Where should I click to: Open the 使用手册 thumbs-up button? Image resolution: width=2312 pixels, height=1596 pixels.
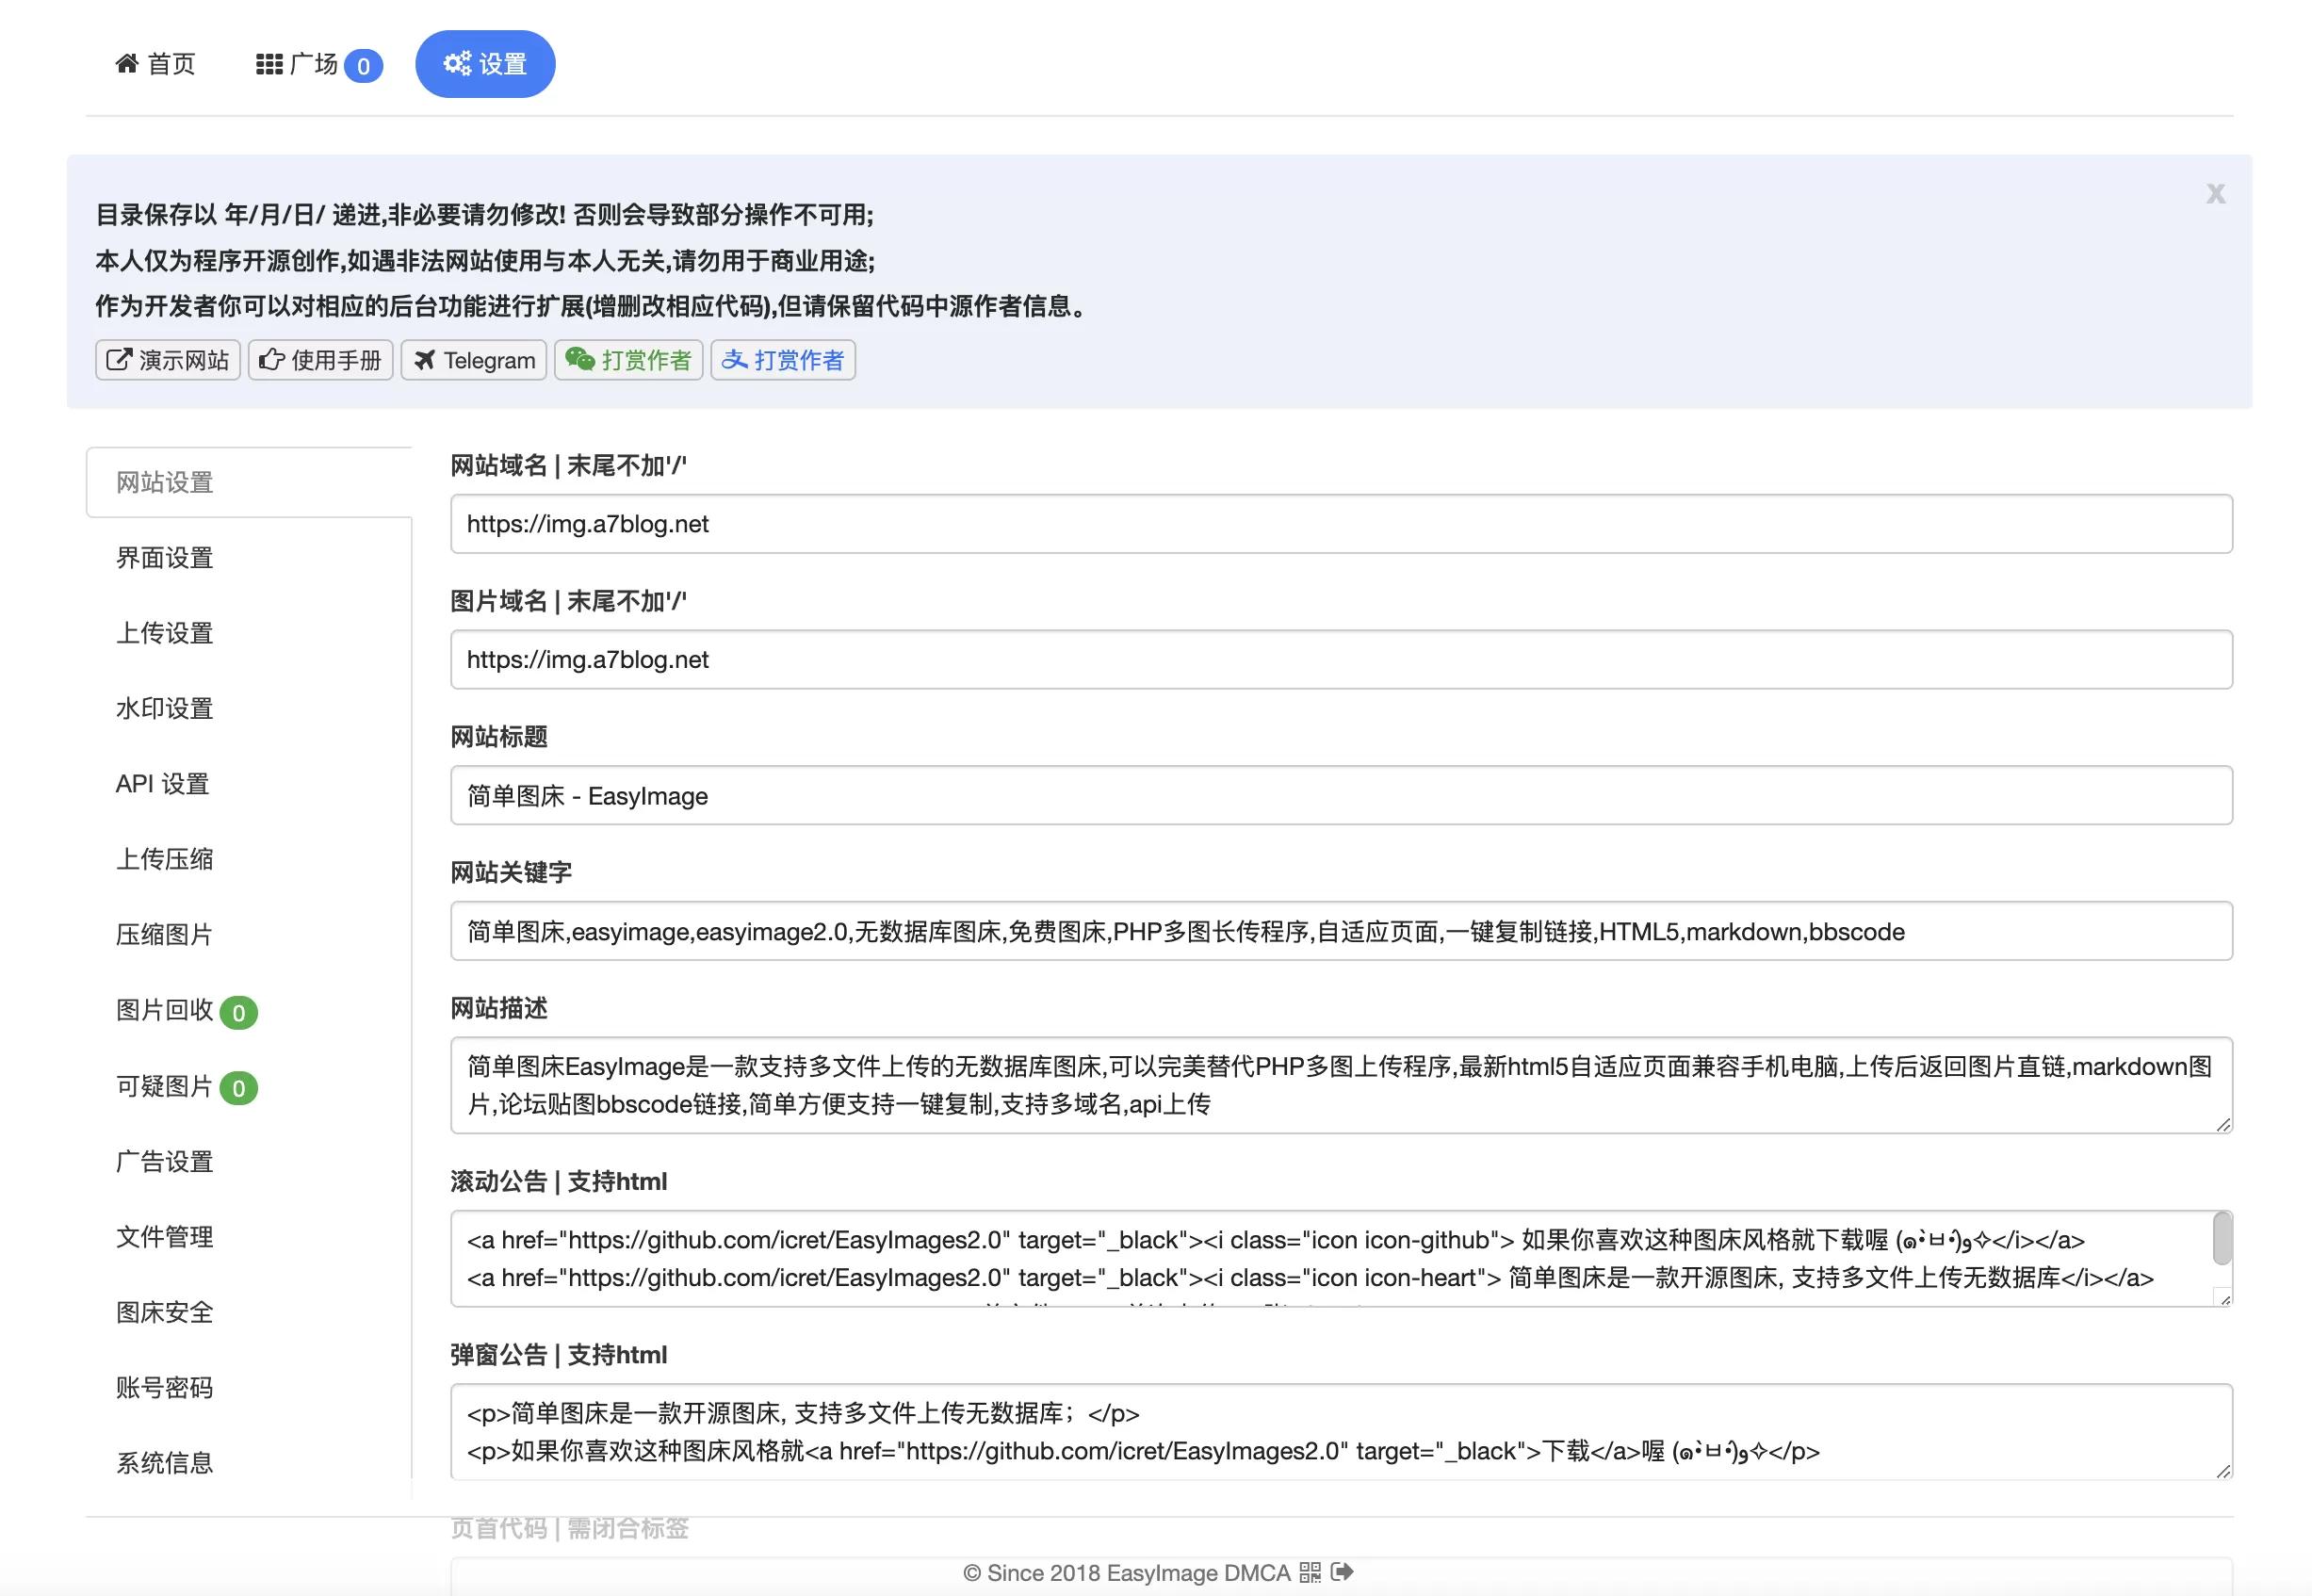point(320,360)
